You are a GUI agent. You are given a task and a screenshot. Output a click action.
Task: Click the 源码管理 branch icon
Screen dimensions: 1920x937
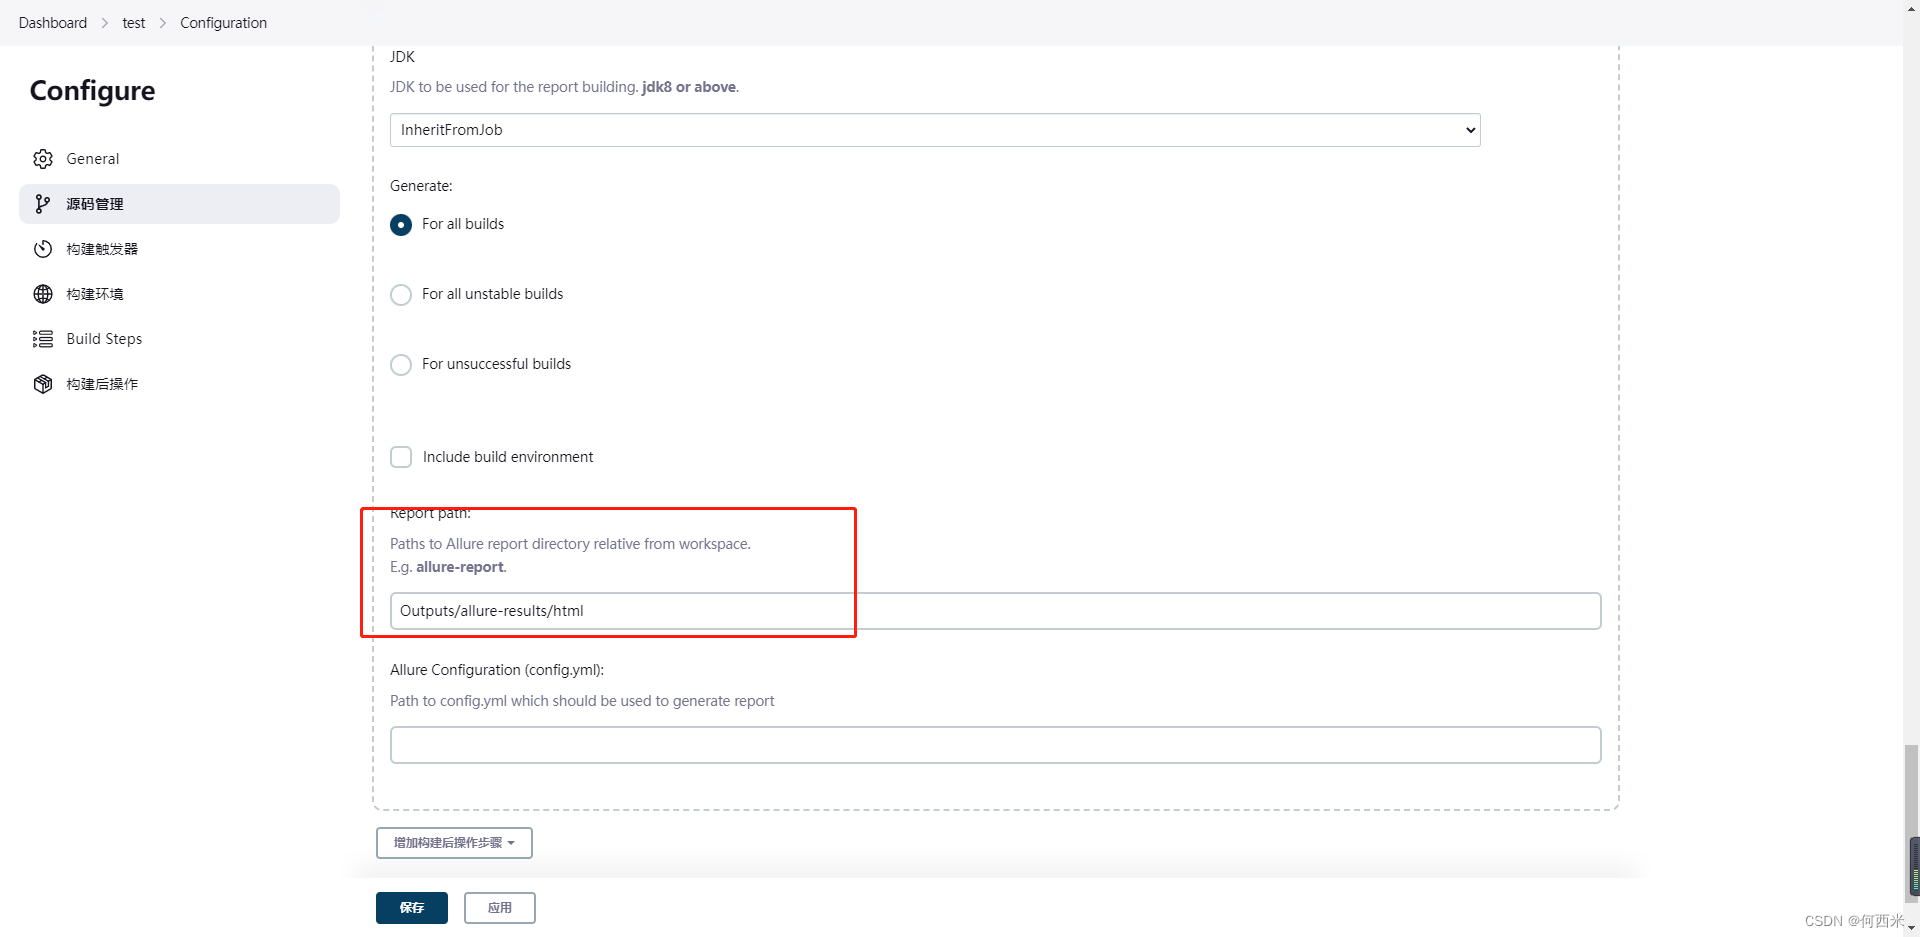[43, 204]
